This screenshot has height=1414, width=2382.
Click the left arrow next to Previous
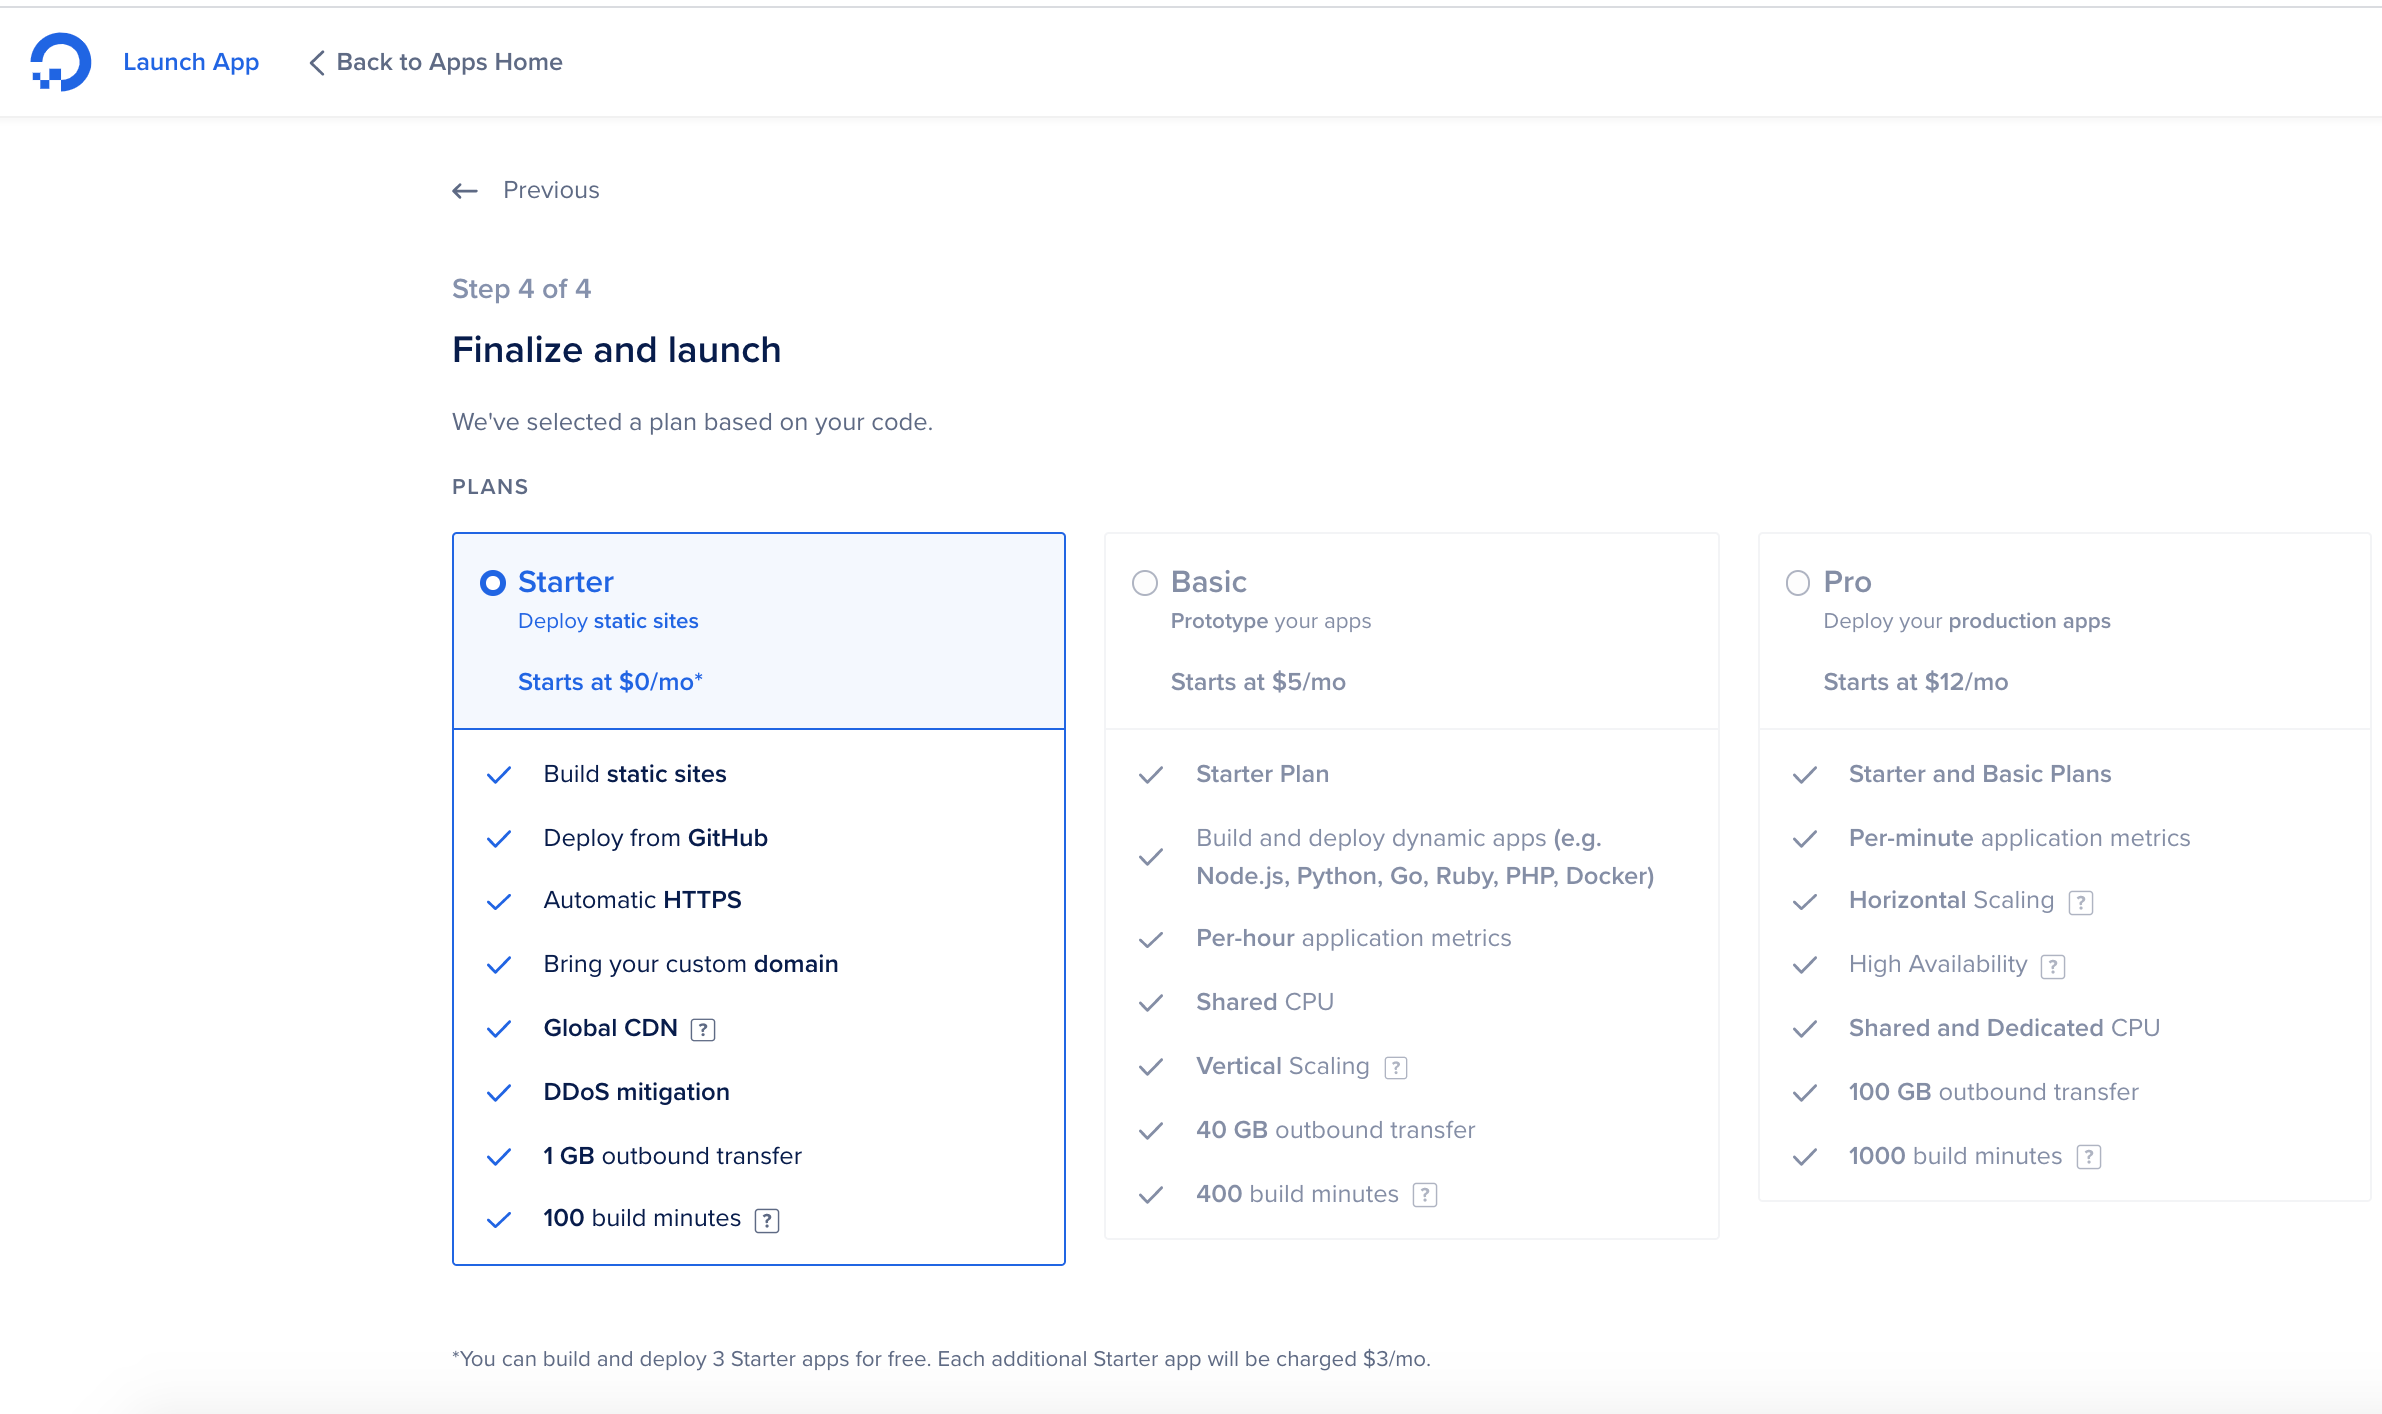click(x=465, y=191)
